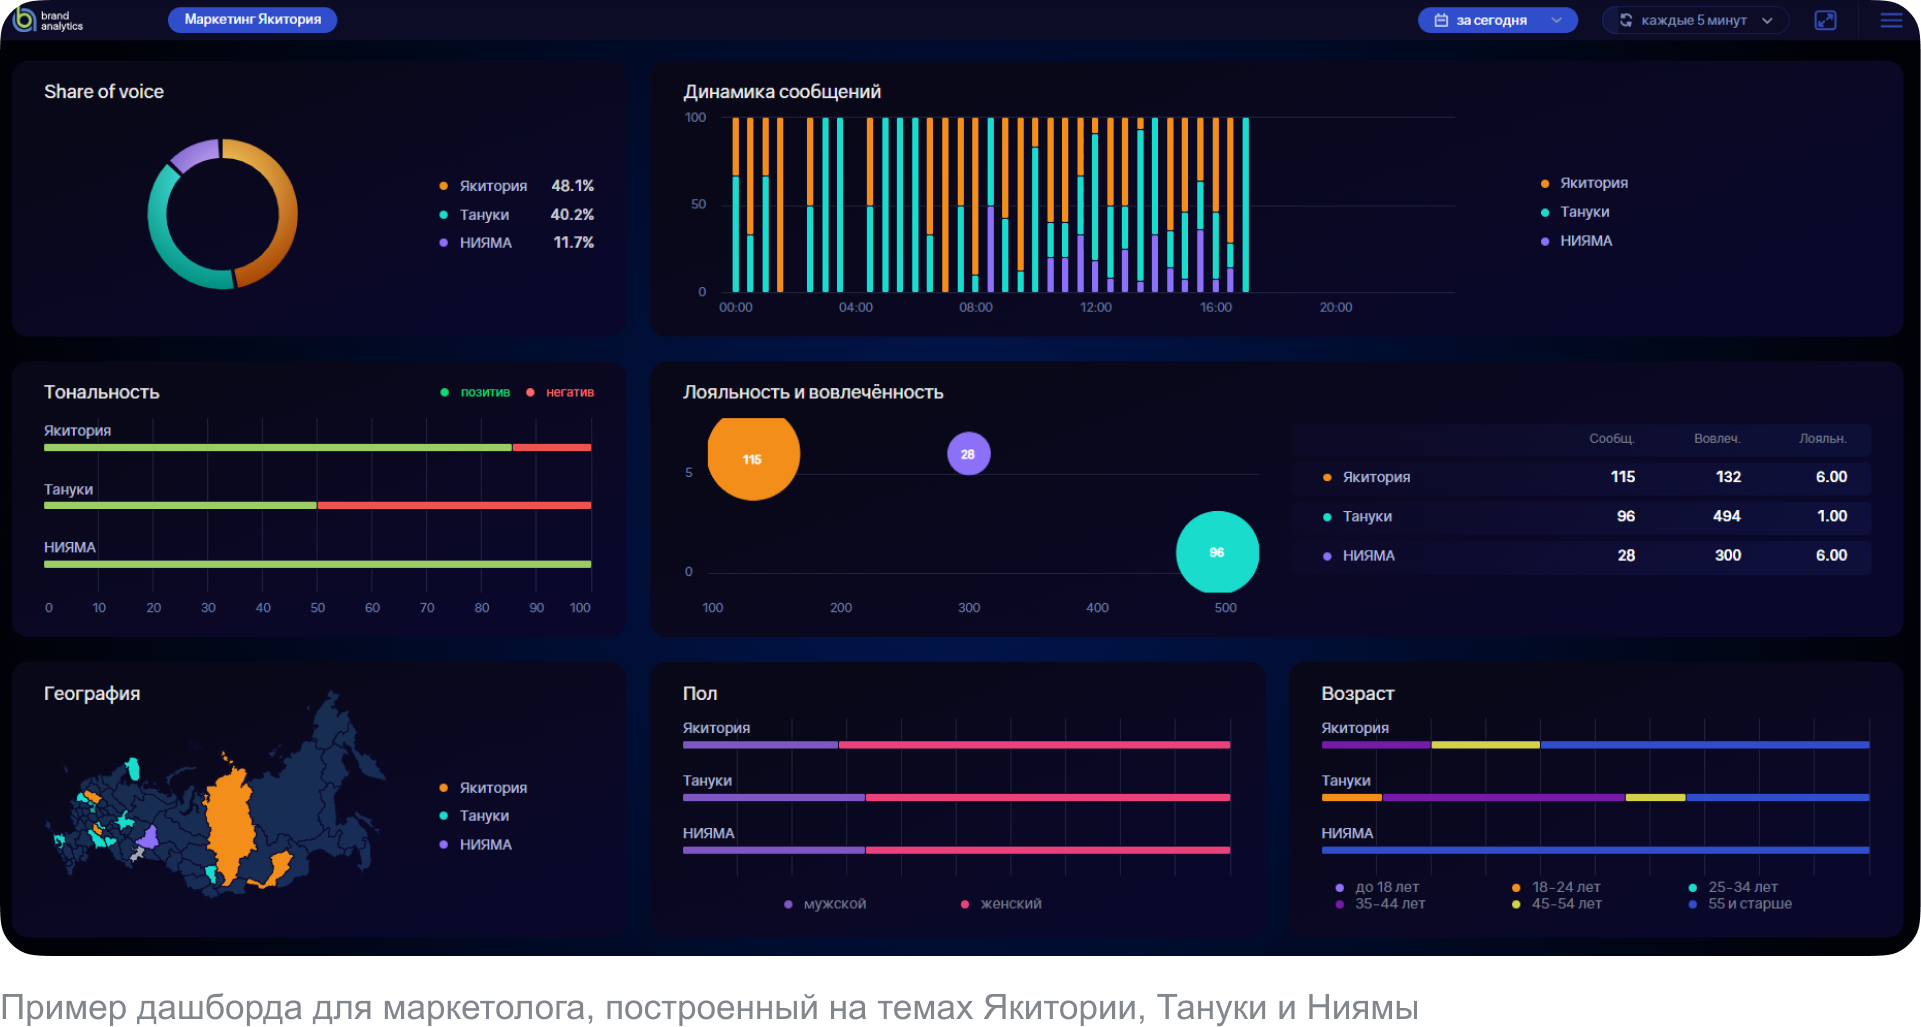Viewport: 1921px width, 1027px height.
Task: Click 48.1% share value for Якитория
Action: [573, 186]
